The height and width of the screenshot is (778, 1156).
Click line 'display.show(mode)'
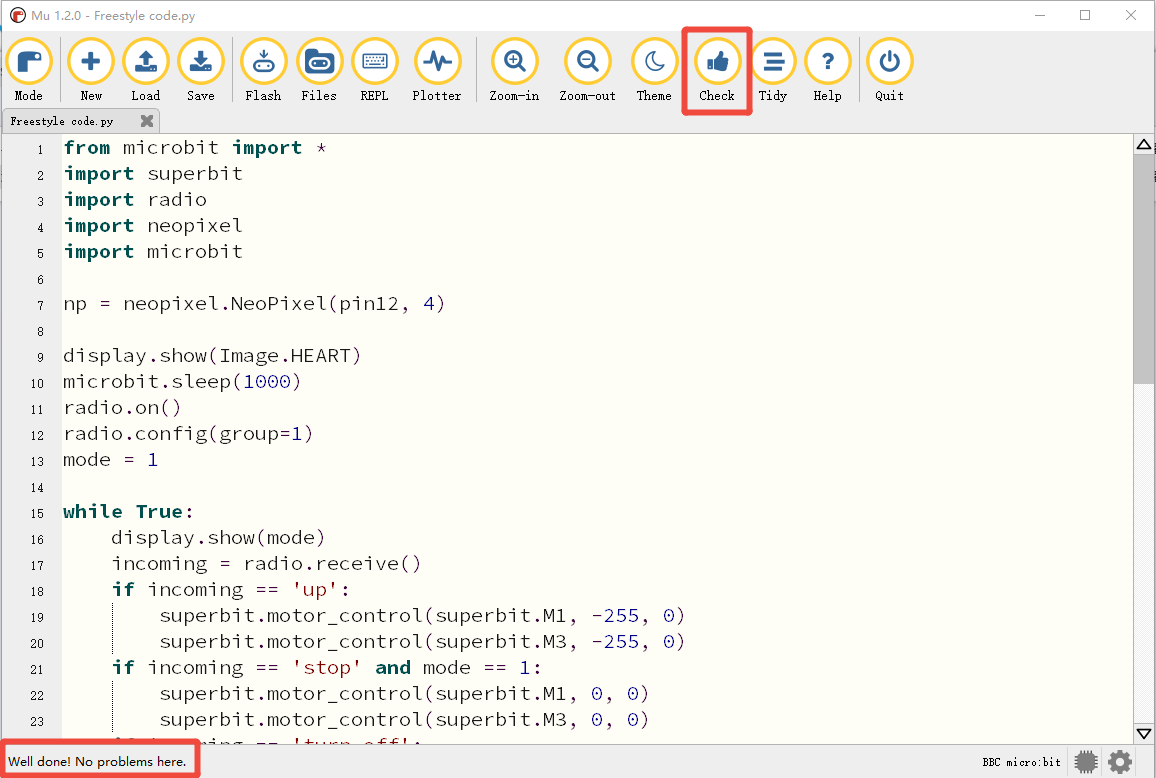point(218,538)
